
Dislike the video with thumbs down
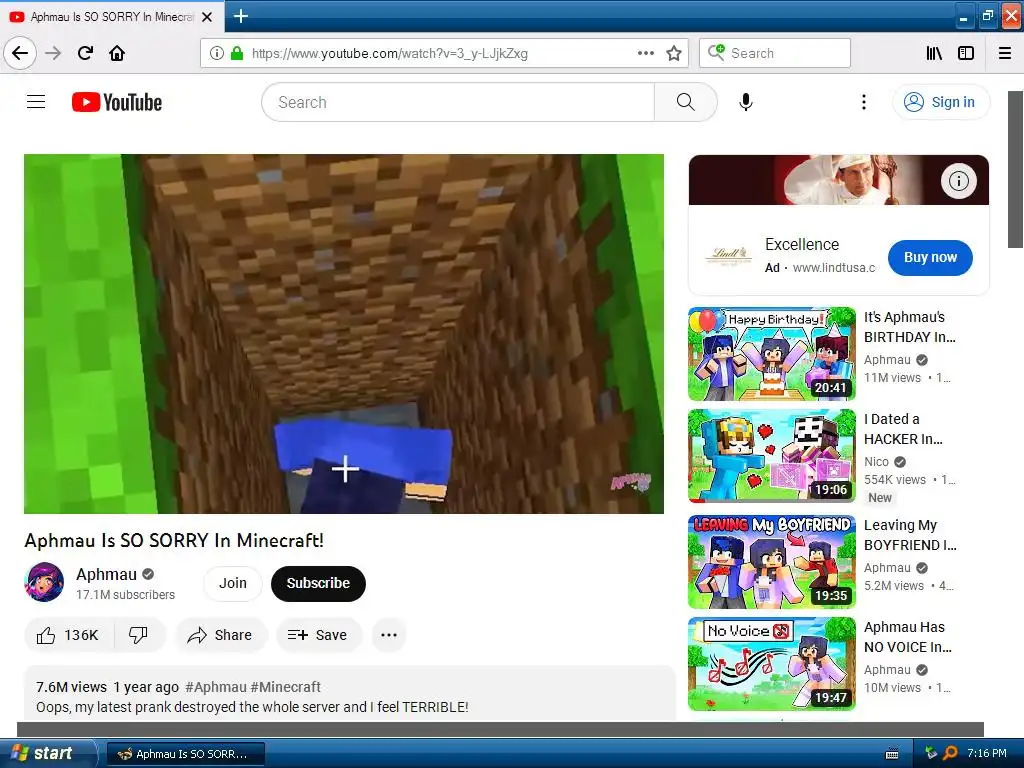point(138,635)
